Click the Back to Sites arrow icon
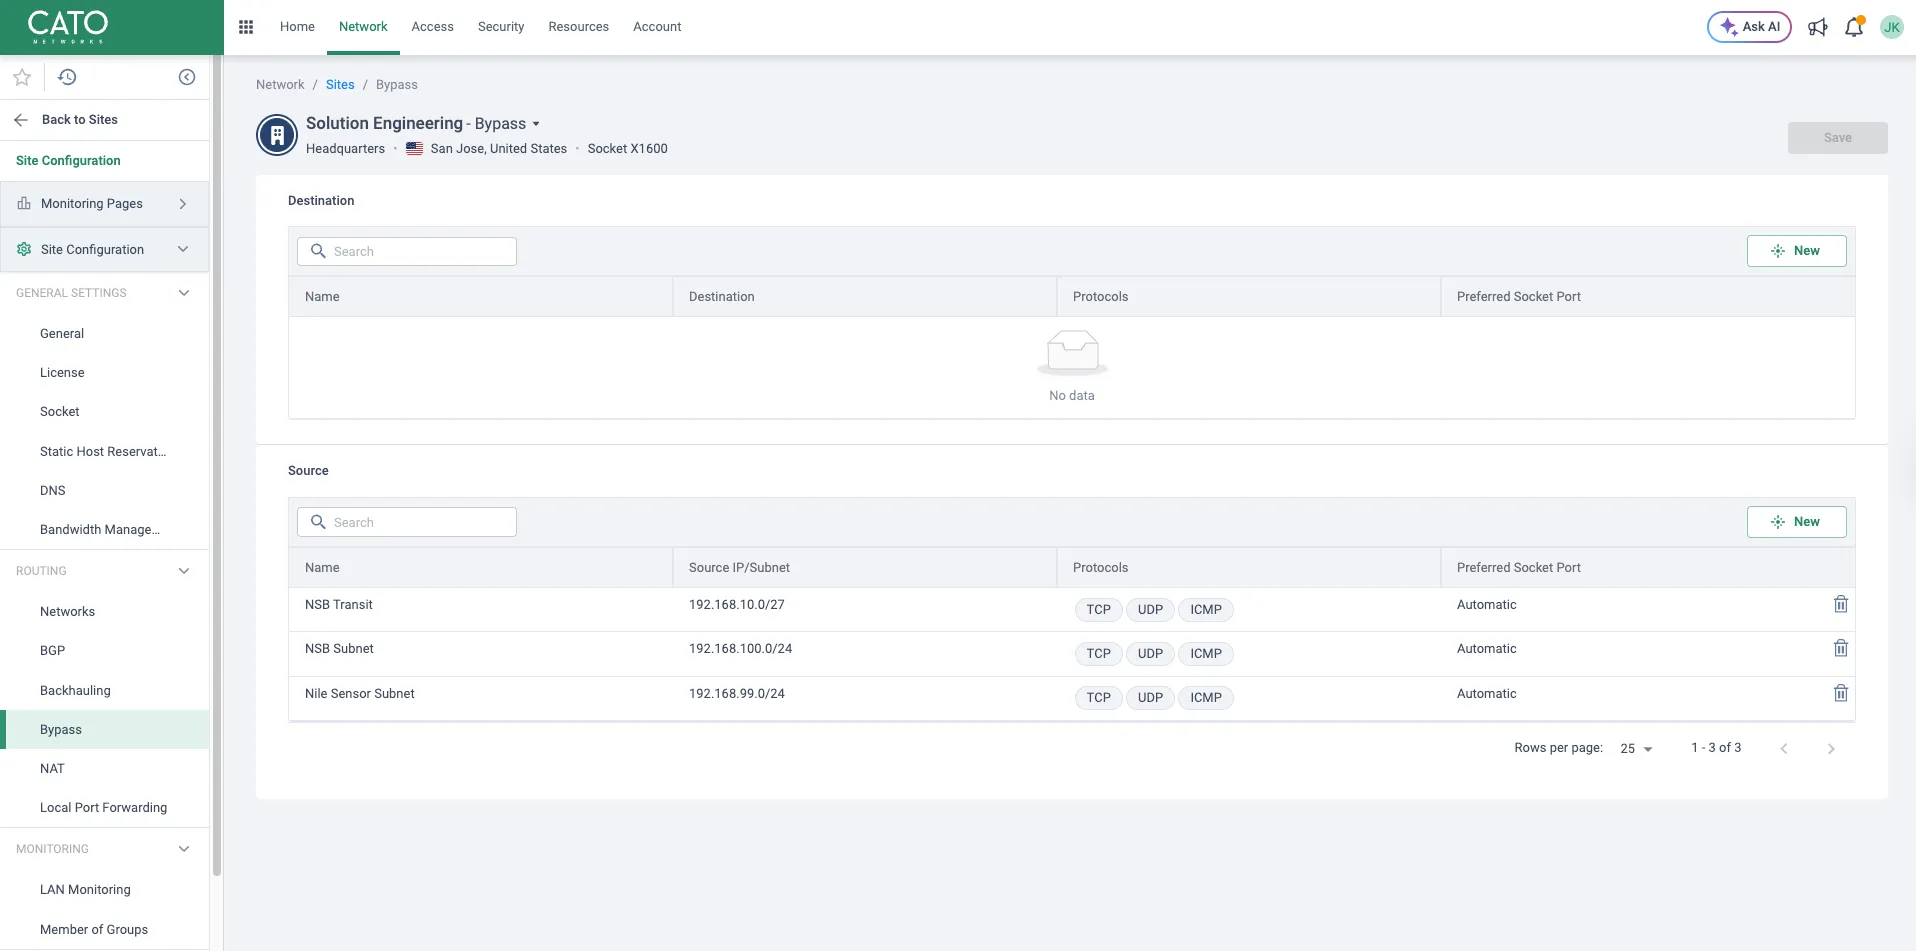This screenshot has height=951, width=1916. tap(21, 120)
